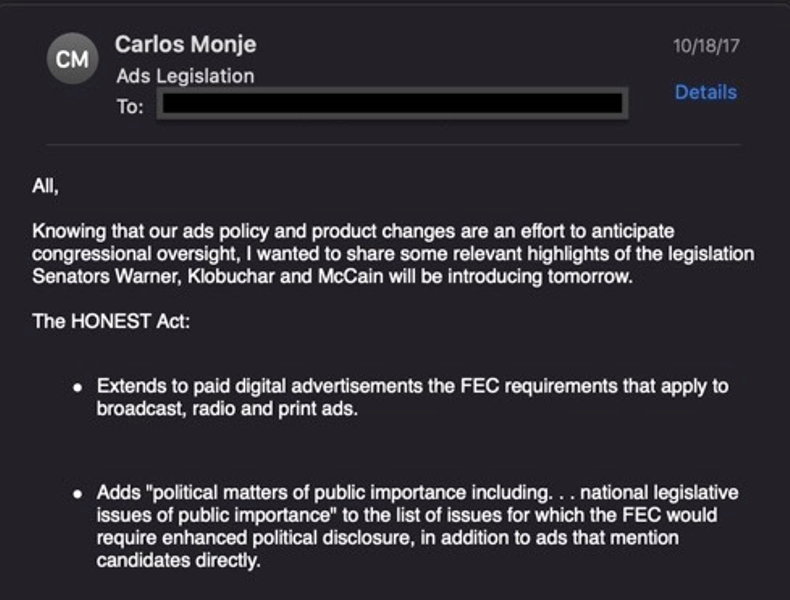Click the CM sender avatar circle

tap(72, 60)
